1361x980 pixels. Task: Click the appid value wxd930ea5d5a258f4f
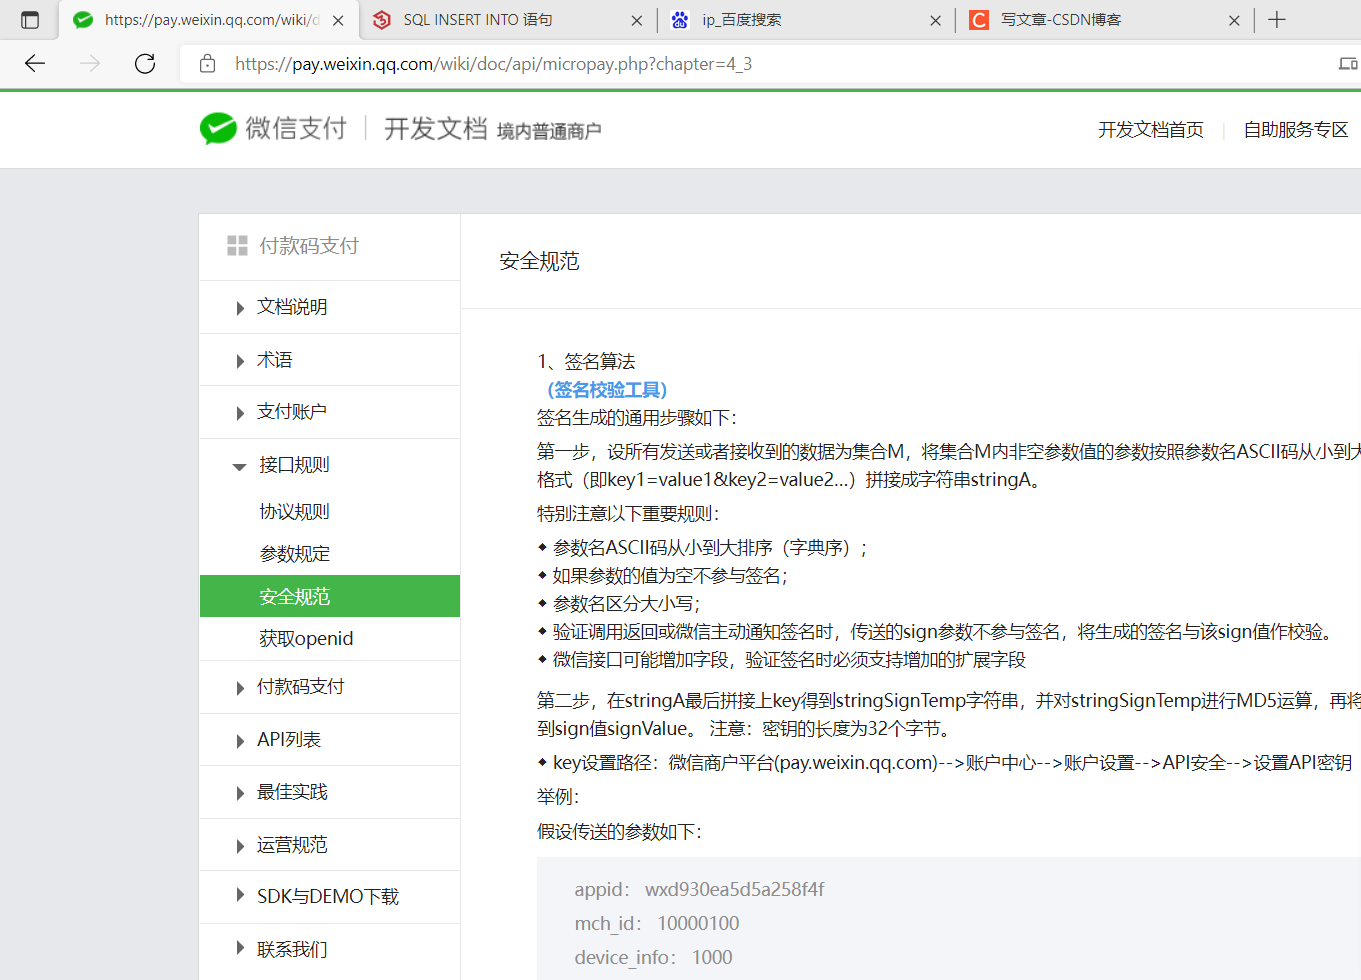point(734,890)
